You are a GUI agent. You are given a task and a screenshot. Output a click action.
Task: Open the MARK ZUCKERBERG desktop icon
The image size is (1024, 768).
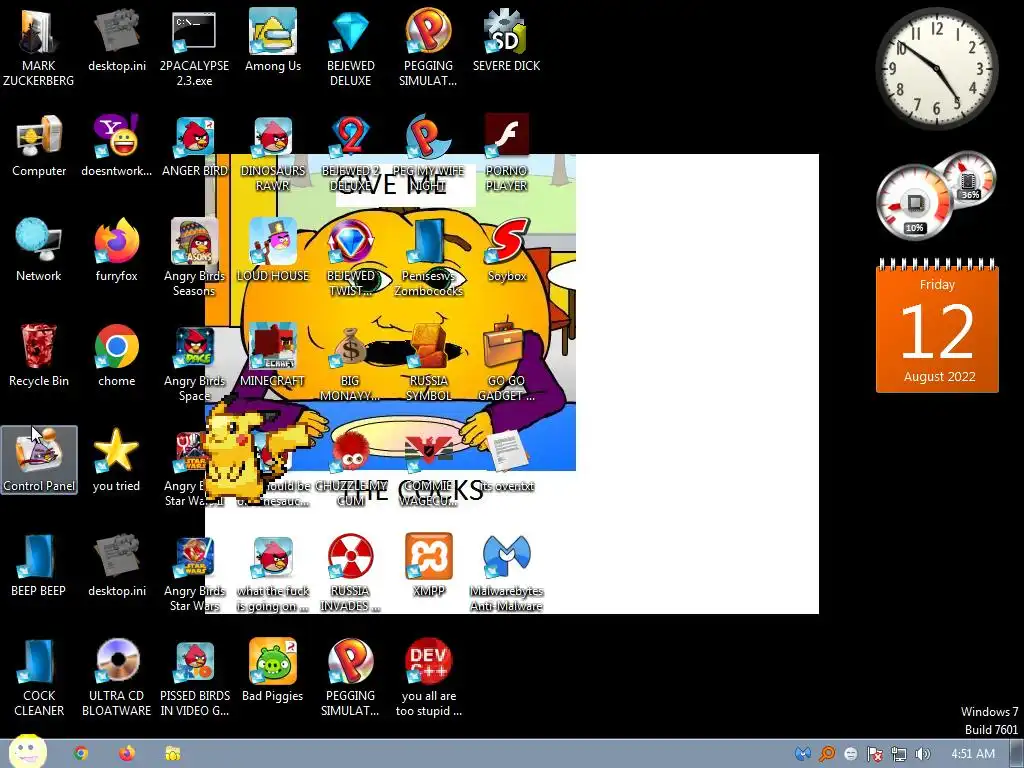click(39, 47)
